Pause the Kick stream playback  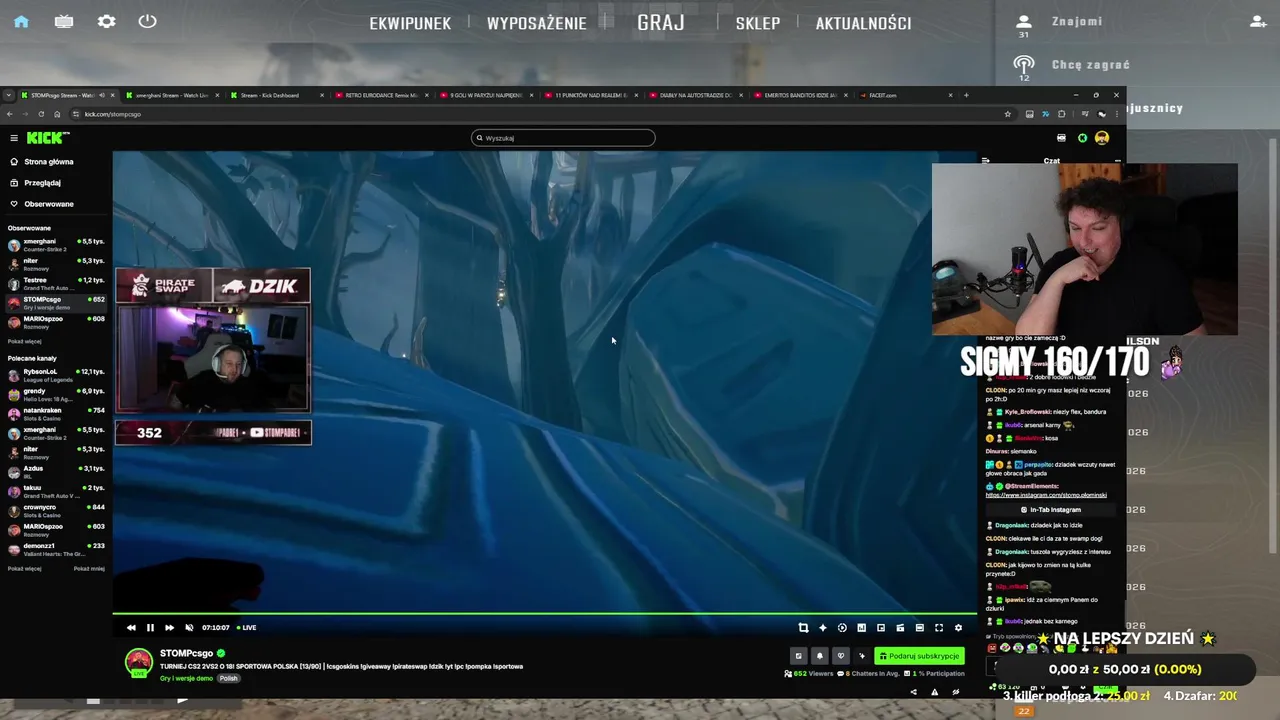[x=150, y=627]
